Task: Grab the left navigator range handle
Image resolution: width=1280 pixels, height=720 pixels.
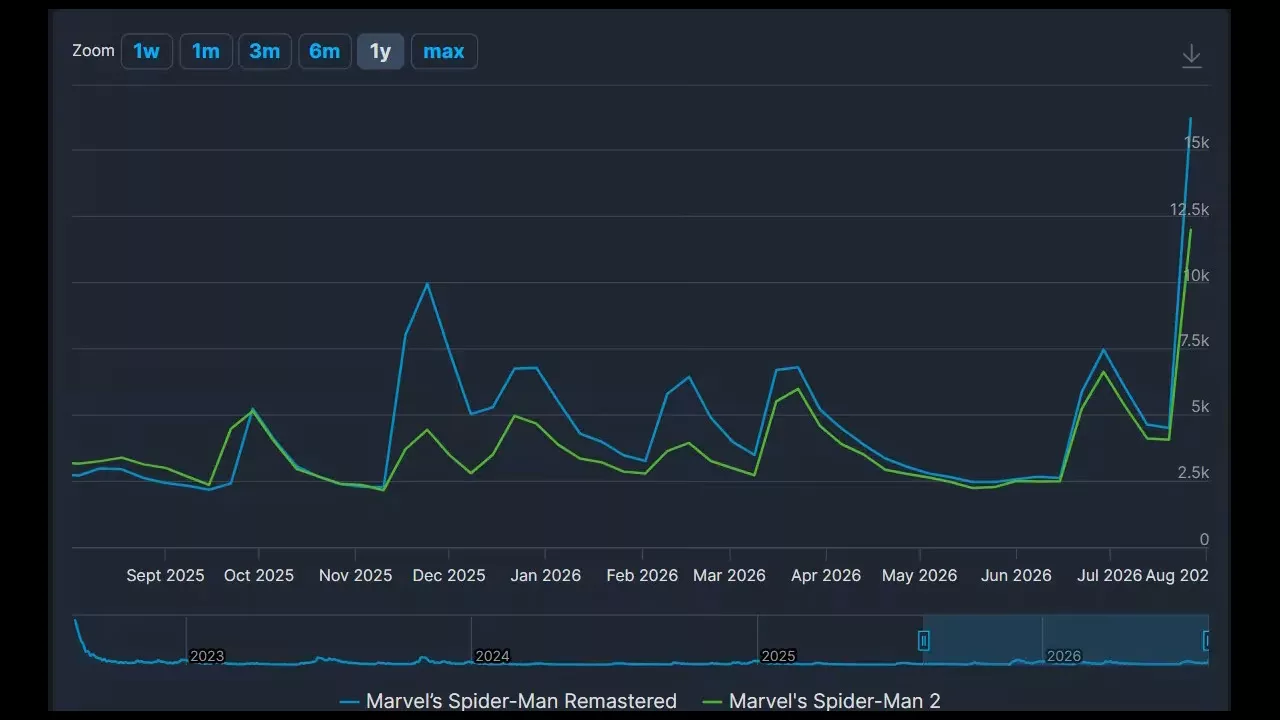Action: [x=924, y=640]
